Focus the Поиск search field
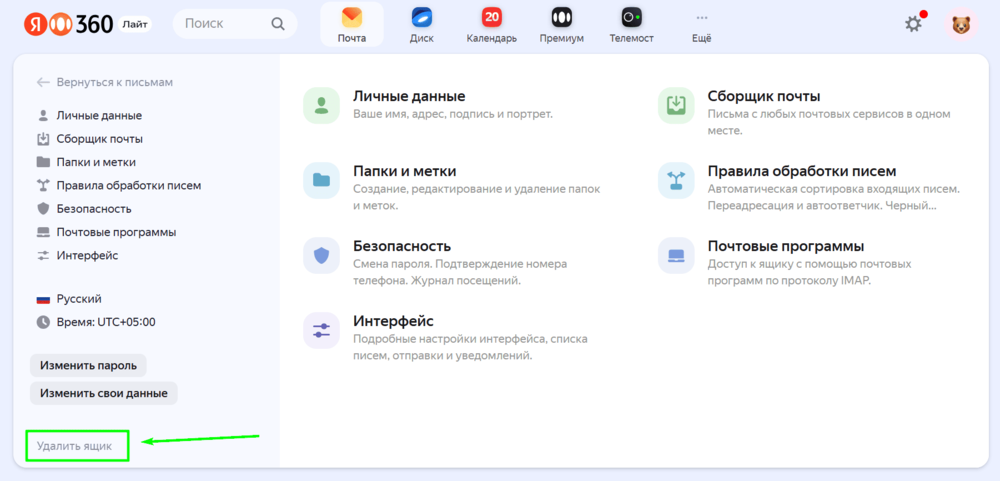The width and height of the screenshot is (1000, 481). coord(235,24)
